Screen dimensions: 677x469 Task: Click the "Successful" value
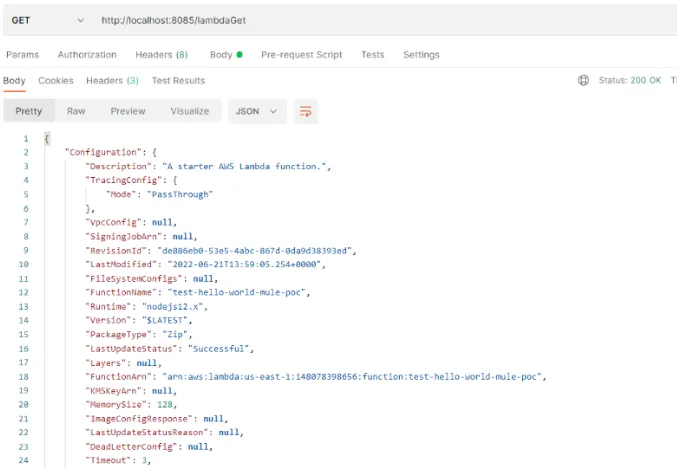[218, 349]
